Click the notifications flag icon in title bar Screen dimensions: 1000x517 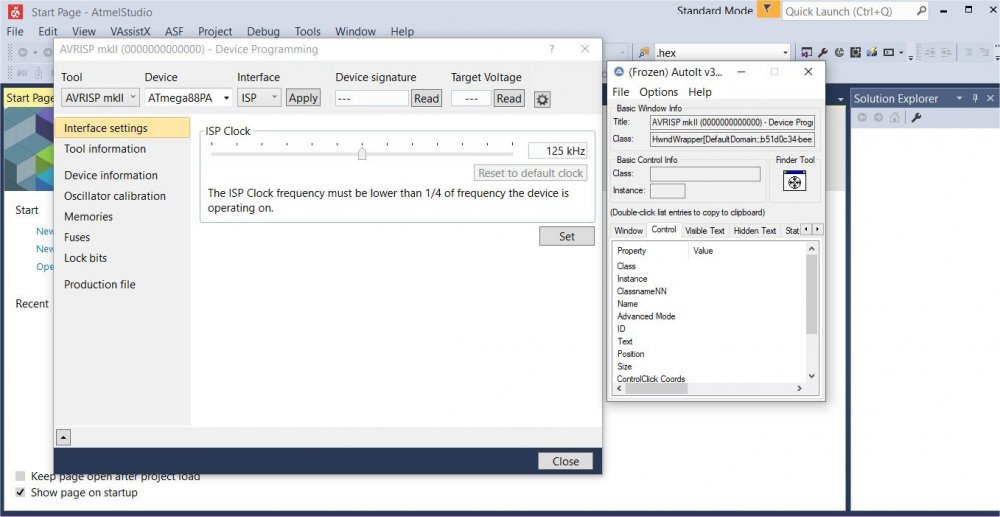point(768,10)
